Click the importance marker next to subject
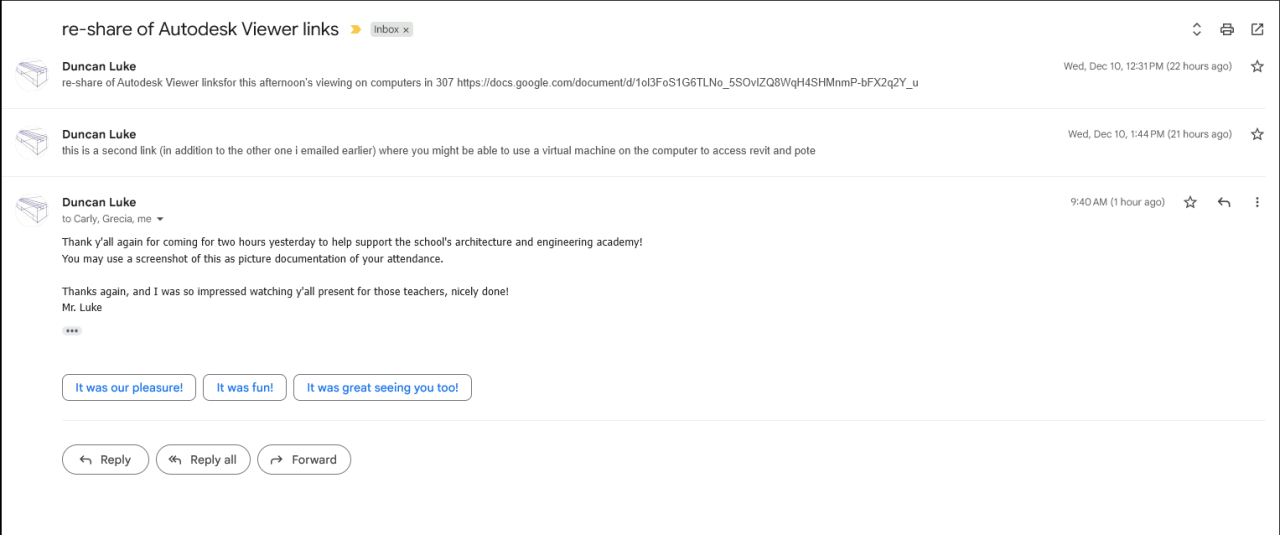The width and height of the screenshot is (1280, 535). pyautogui.click(x=355, y=30)
